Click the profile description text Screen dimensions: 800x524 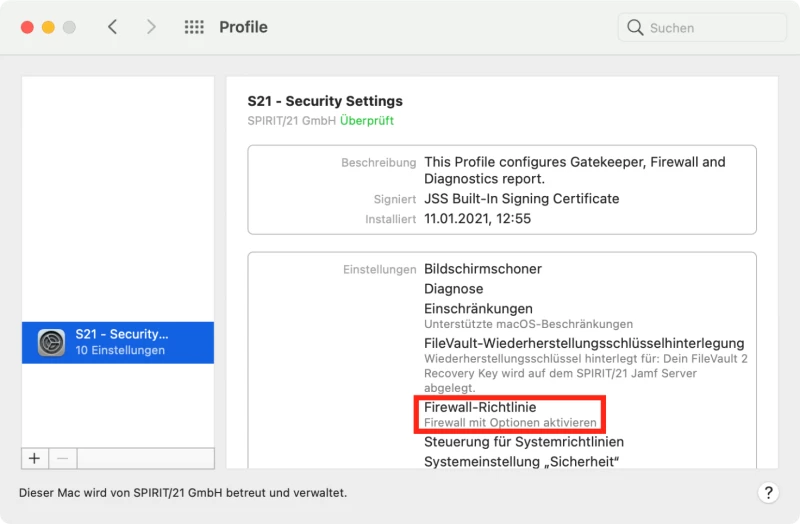[574, 170]
